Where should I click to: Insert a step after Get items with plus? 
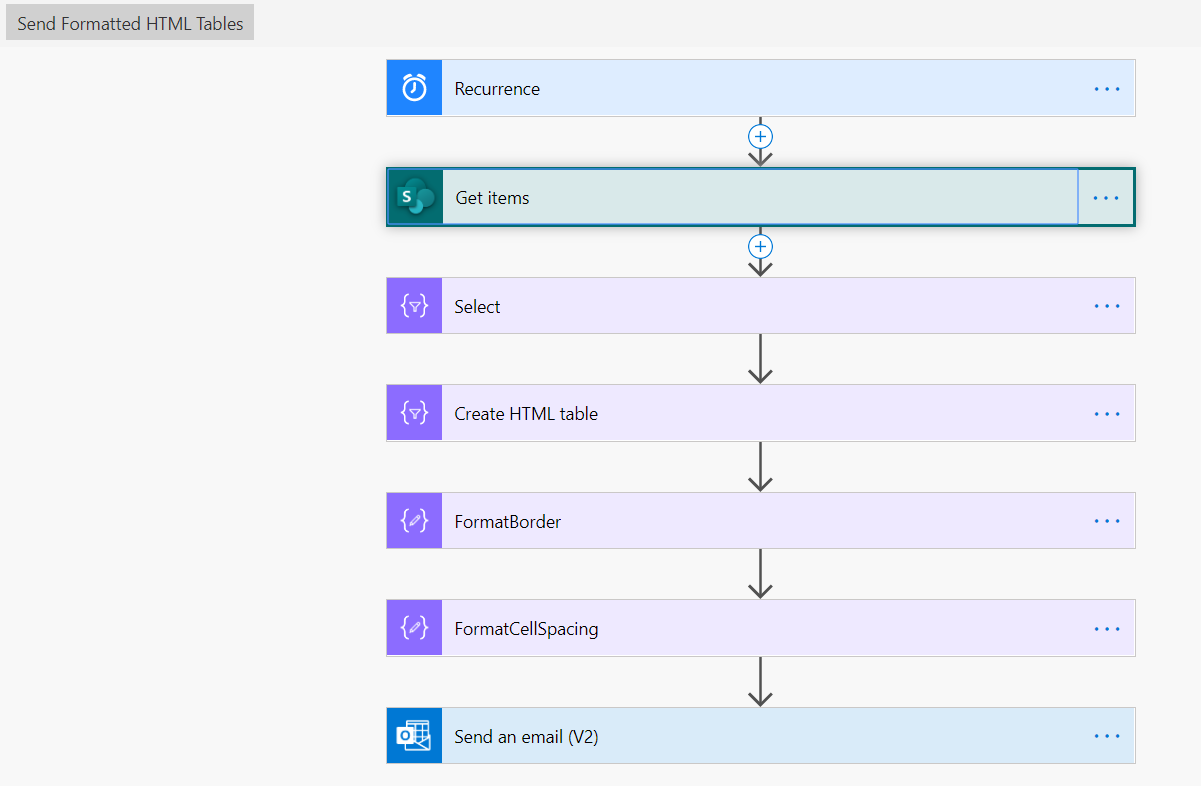click(761, 246)
